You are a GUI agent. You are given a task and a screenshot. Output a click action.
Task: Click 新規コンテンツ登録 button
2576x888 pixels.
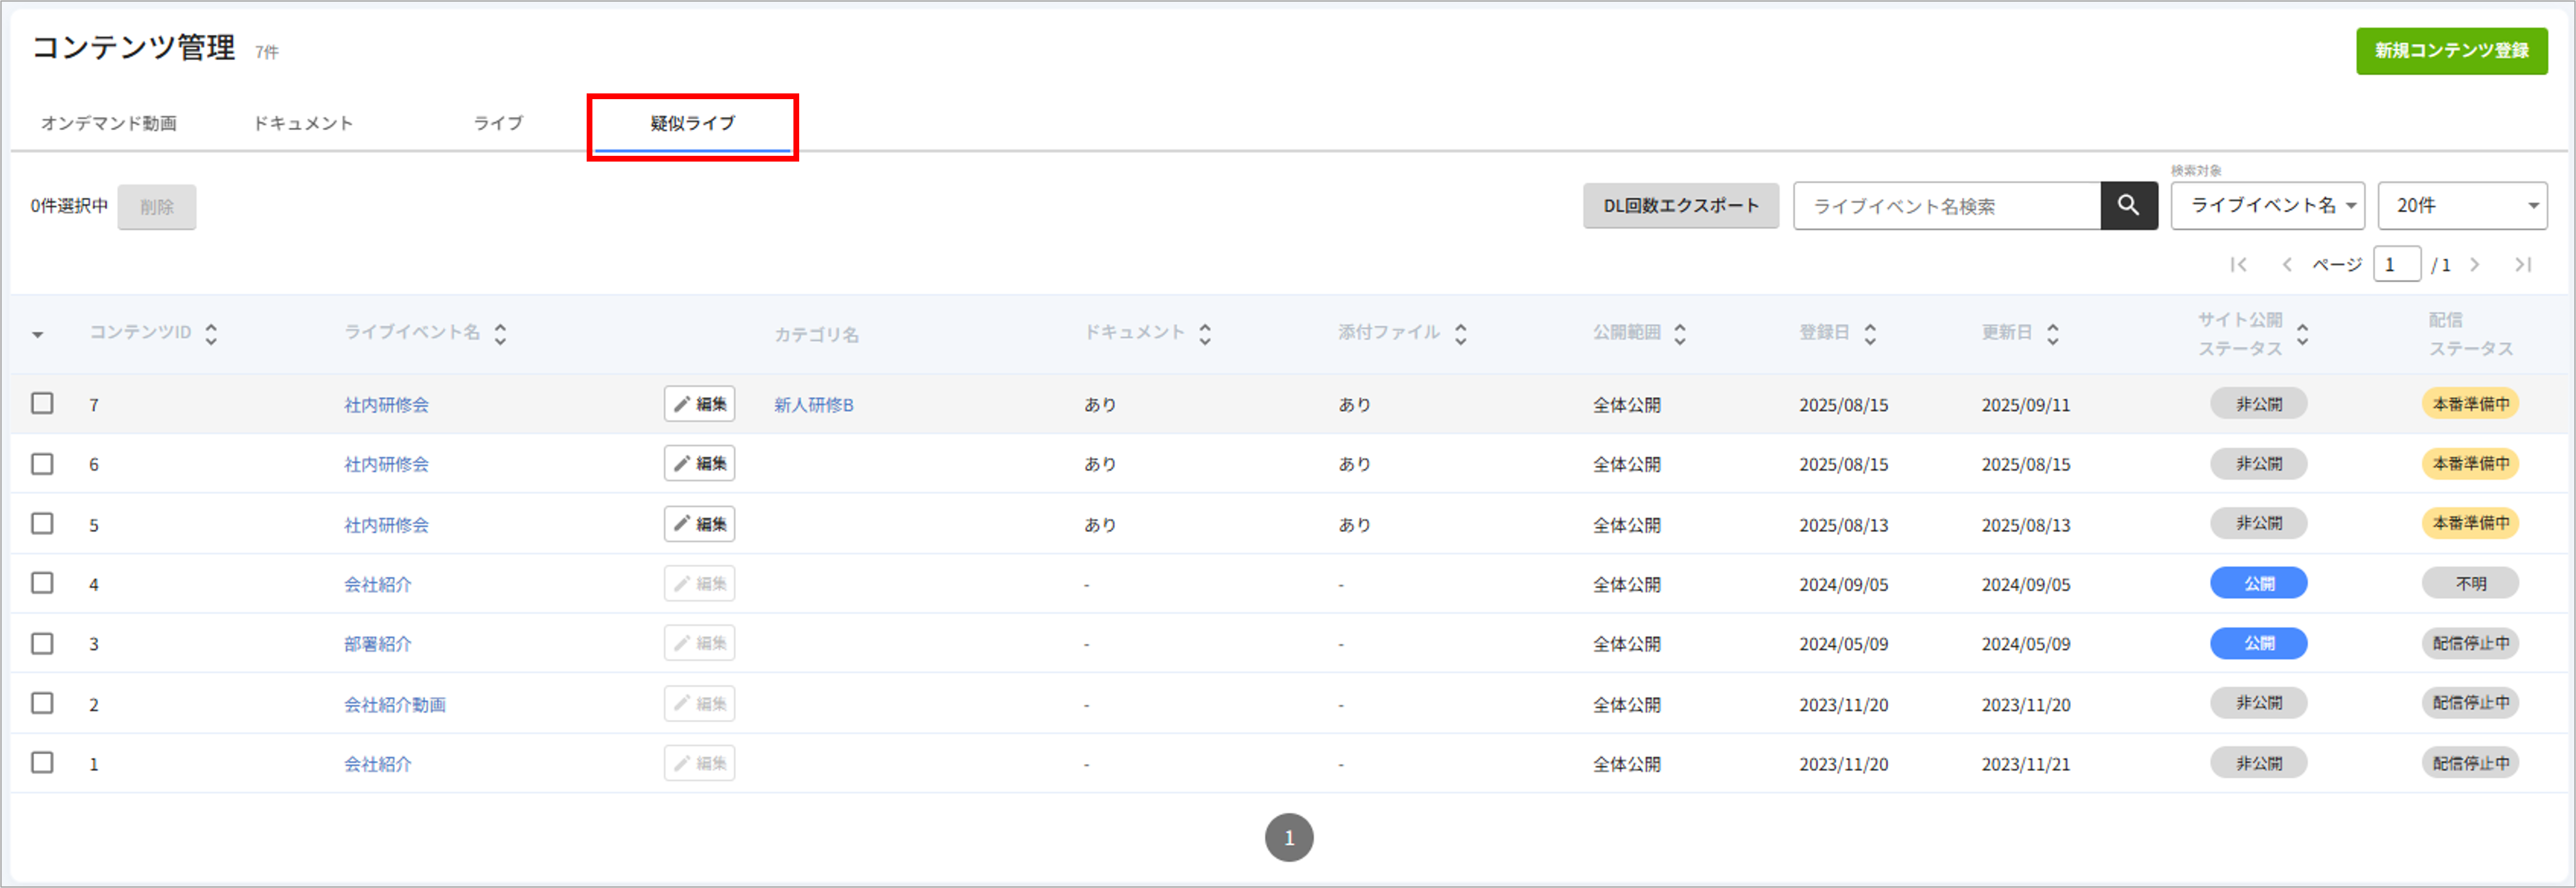click(2451, 51)
